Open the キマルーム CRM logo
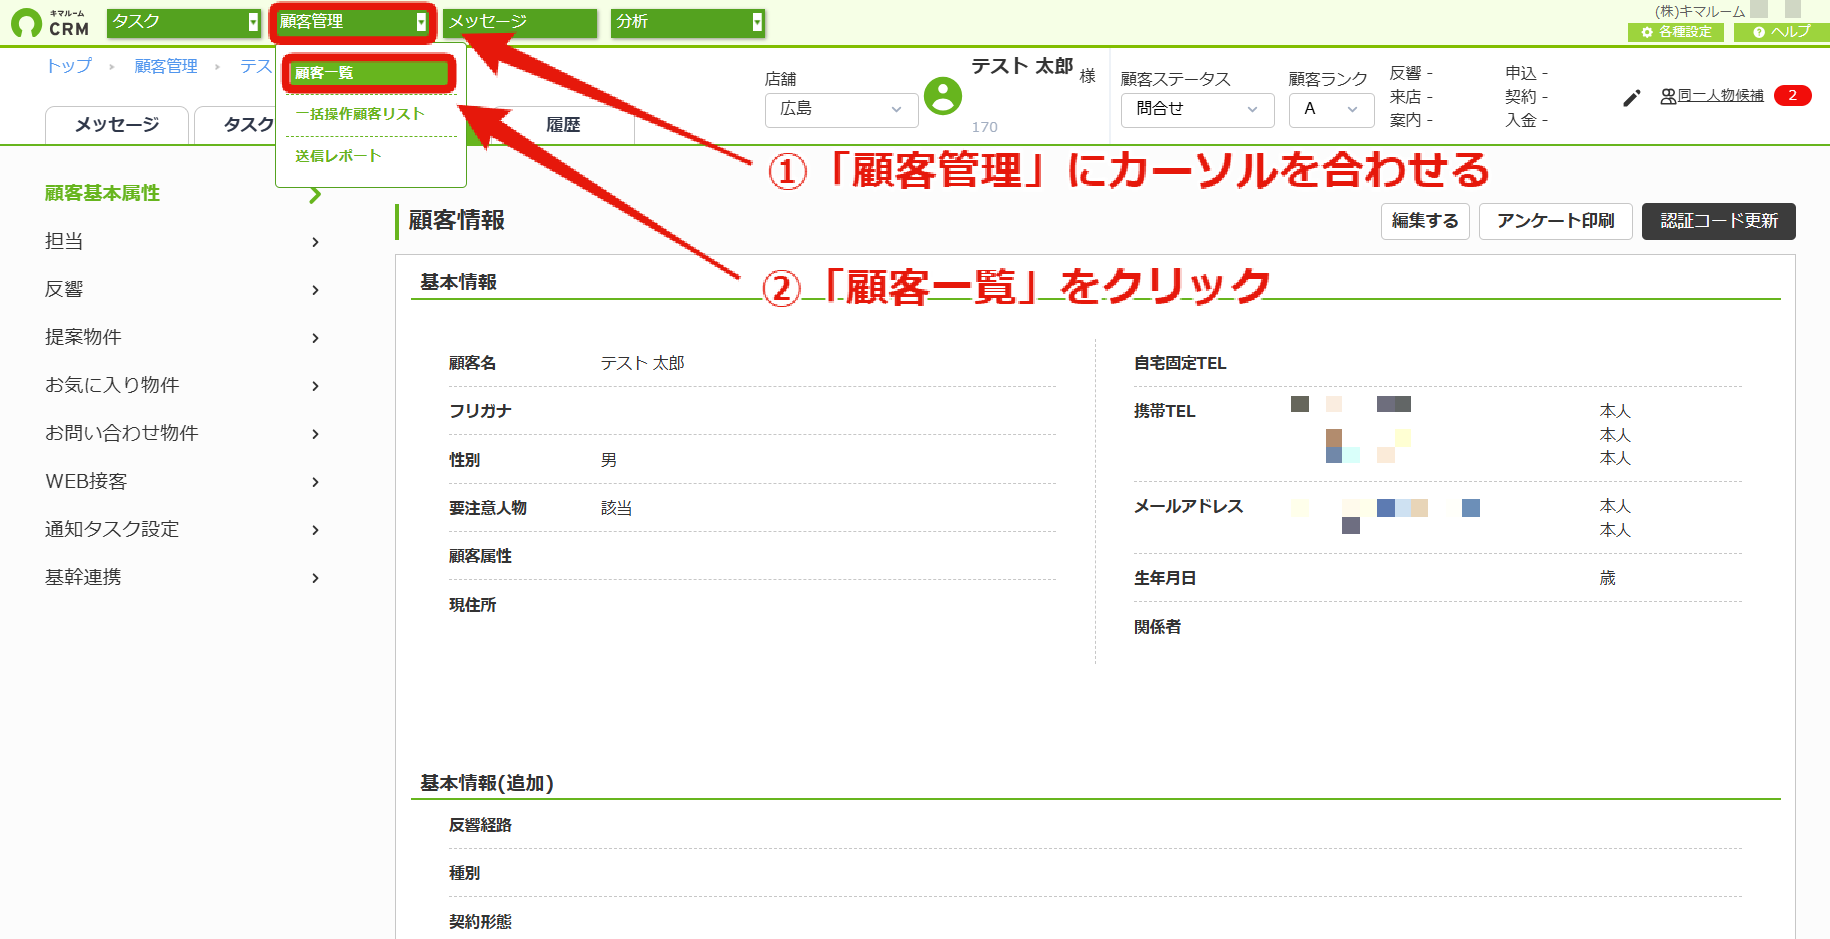 point(50,22)
